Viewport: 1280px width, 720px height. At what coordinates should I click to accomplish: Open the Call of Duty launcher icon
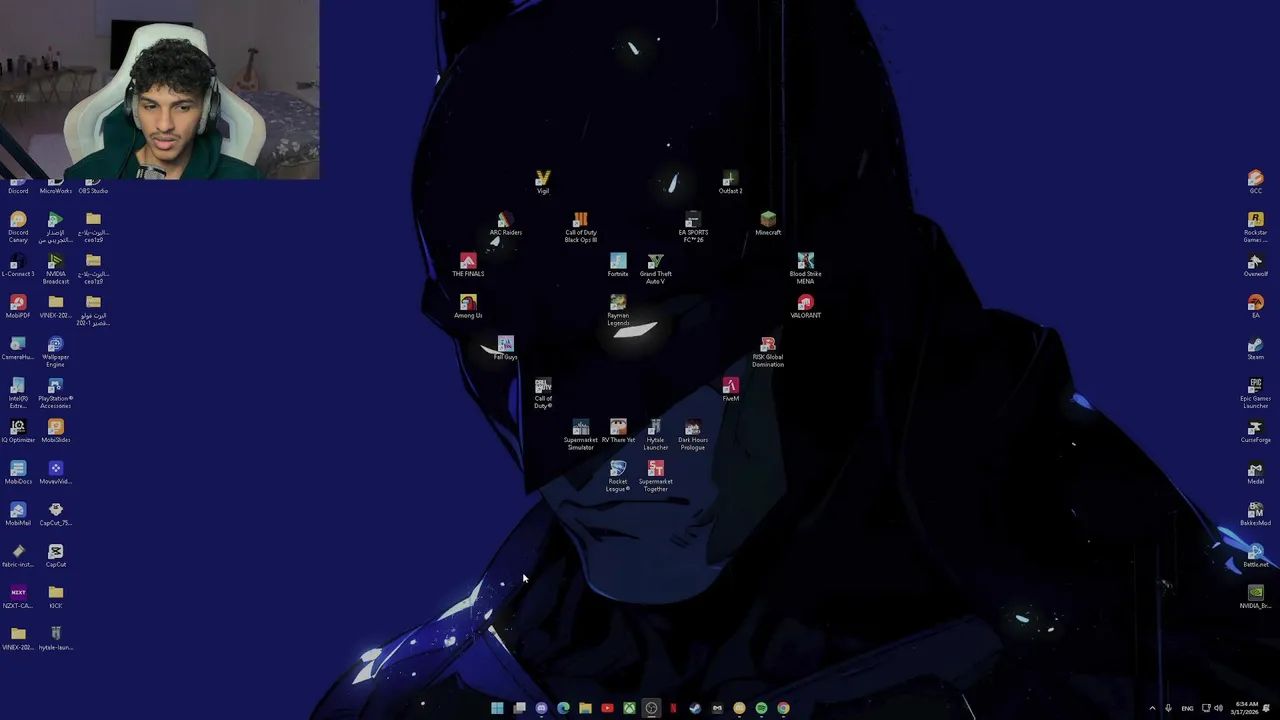(543, 393)
